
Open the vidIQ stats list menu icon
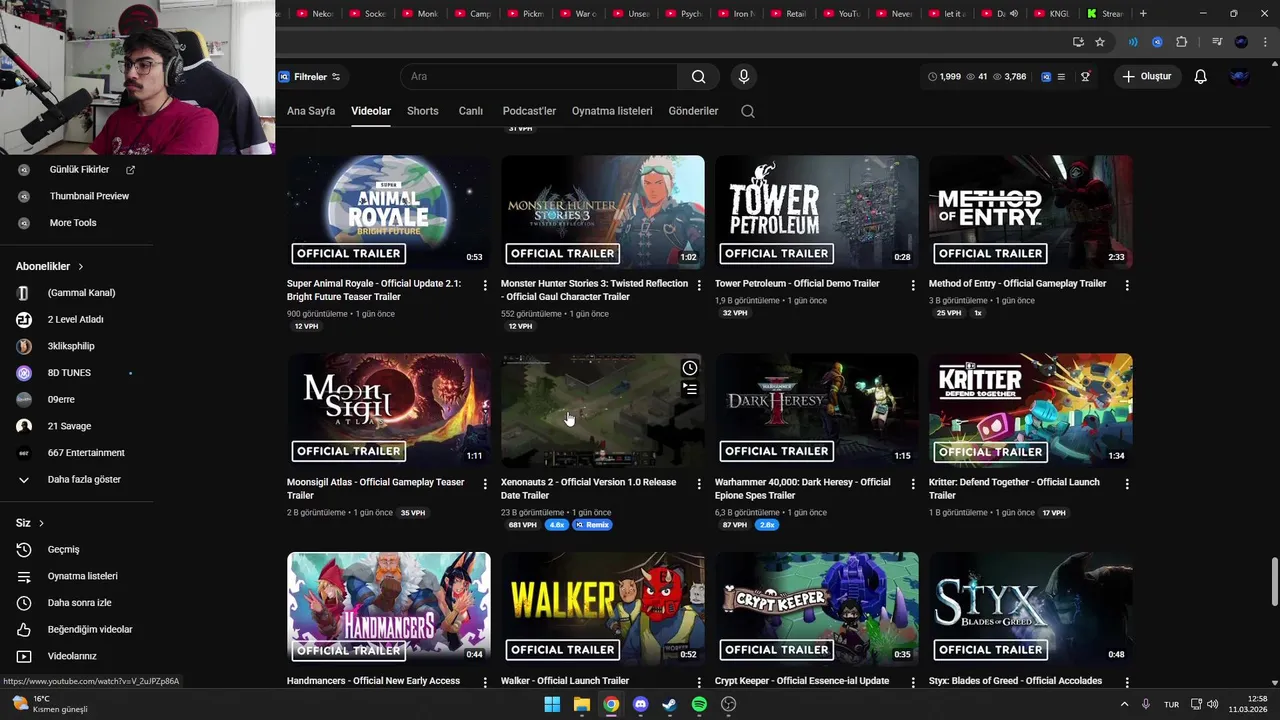[1061, 77]
